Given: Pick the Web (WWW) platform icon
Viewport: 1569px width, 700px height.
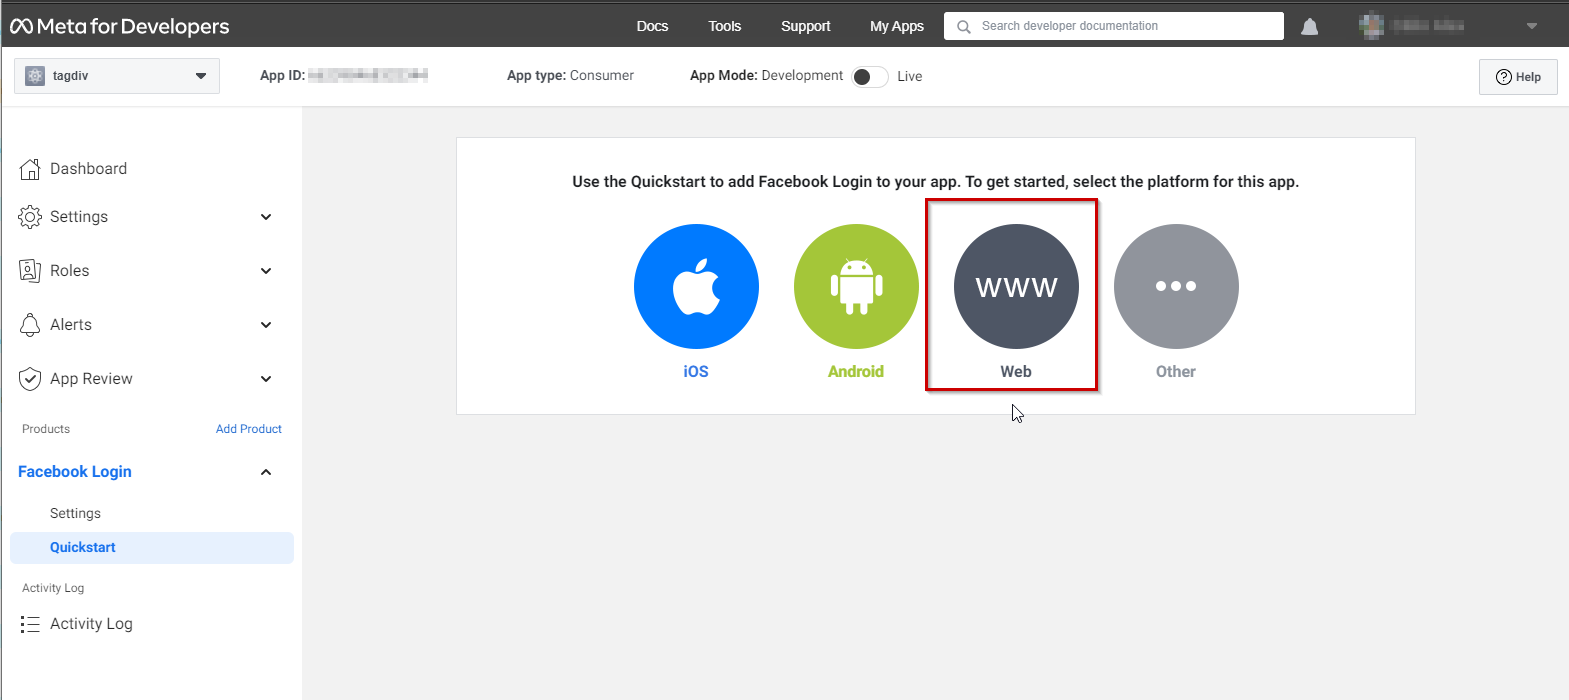Looking at the screenshot, I should [1016, 286].
